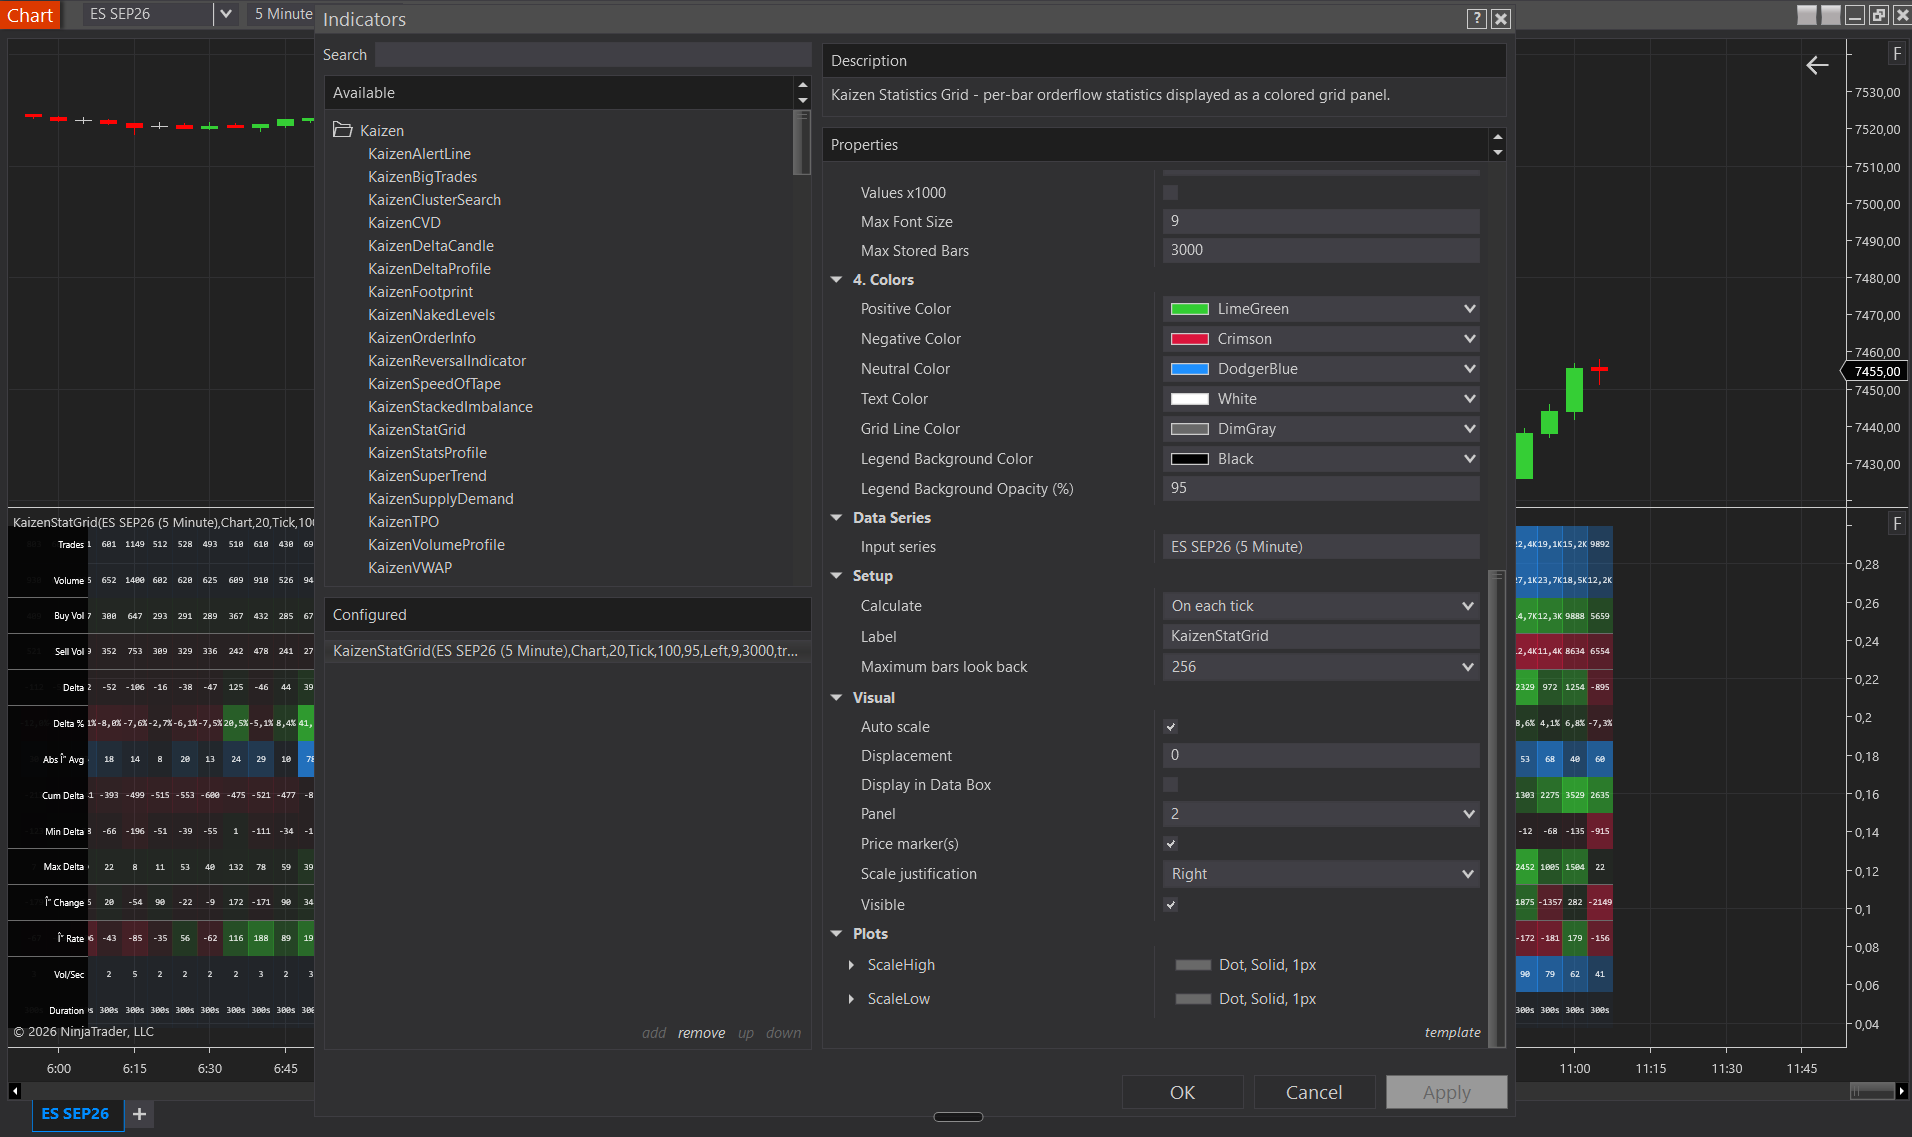Edit Max Font Size field
The image size is (1912, 1137).
pyautogui.click(x=1321, y=221)
